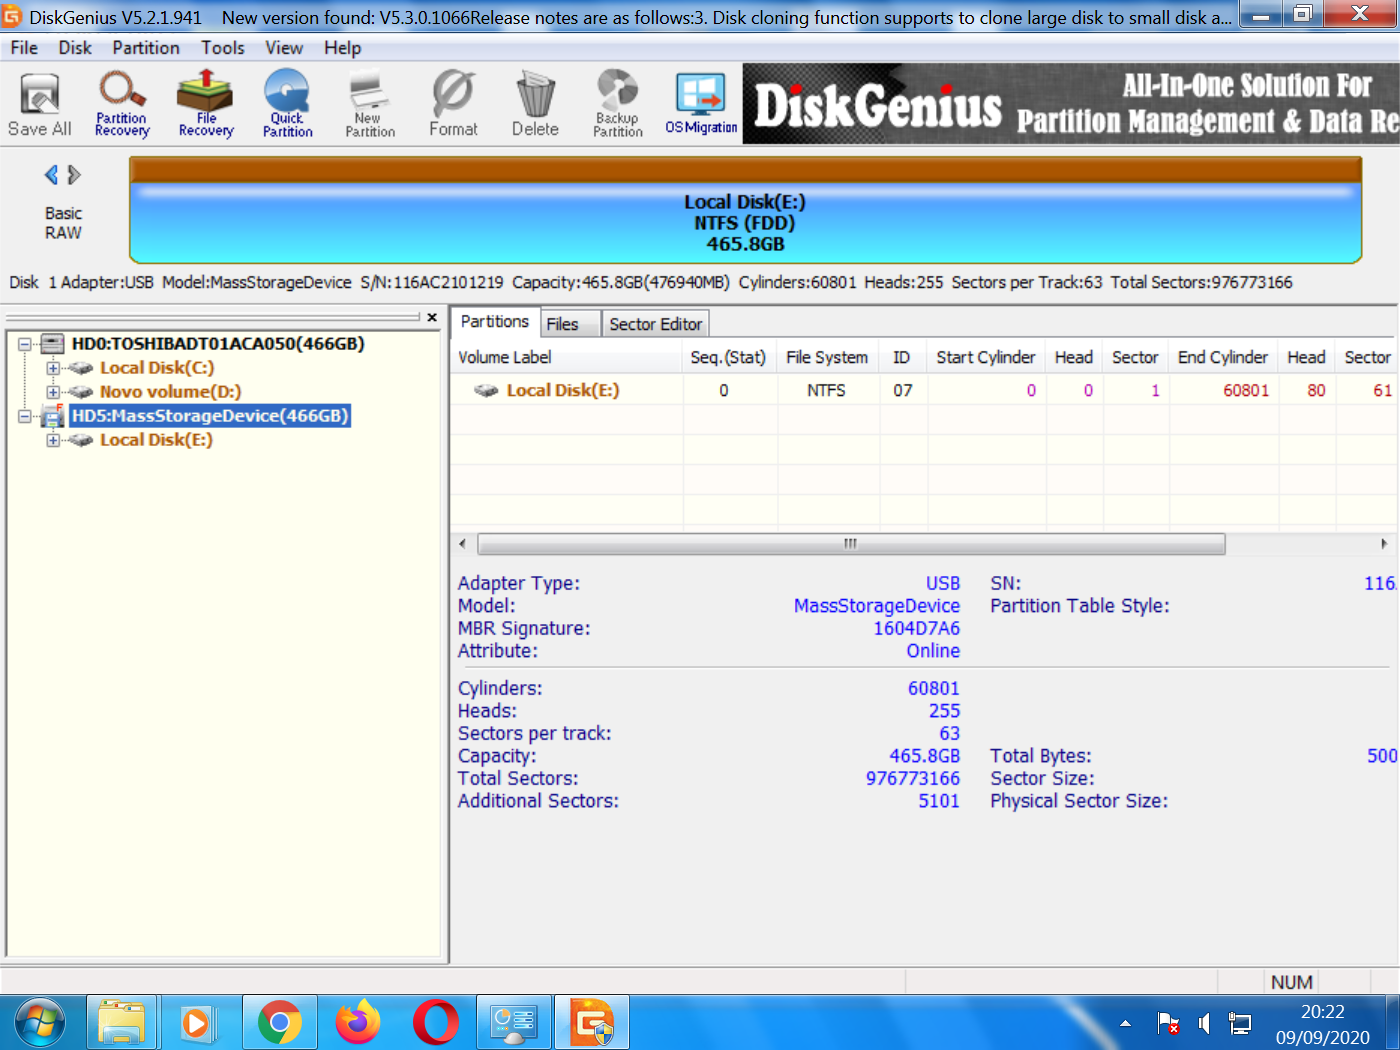The height and width of the screenshot is (1050, 1400).
Task: Click the File System column header
Action: (828, 357)
